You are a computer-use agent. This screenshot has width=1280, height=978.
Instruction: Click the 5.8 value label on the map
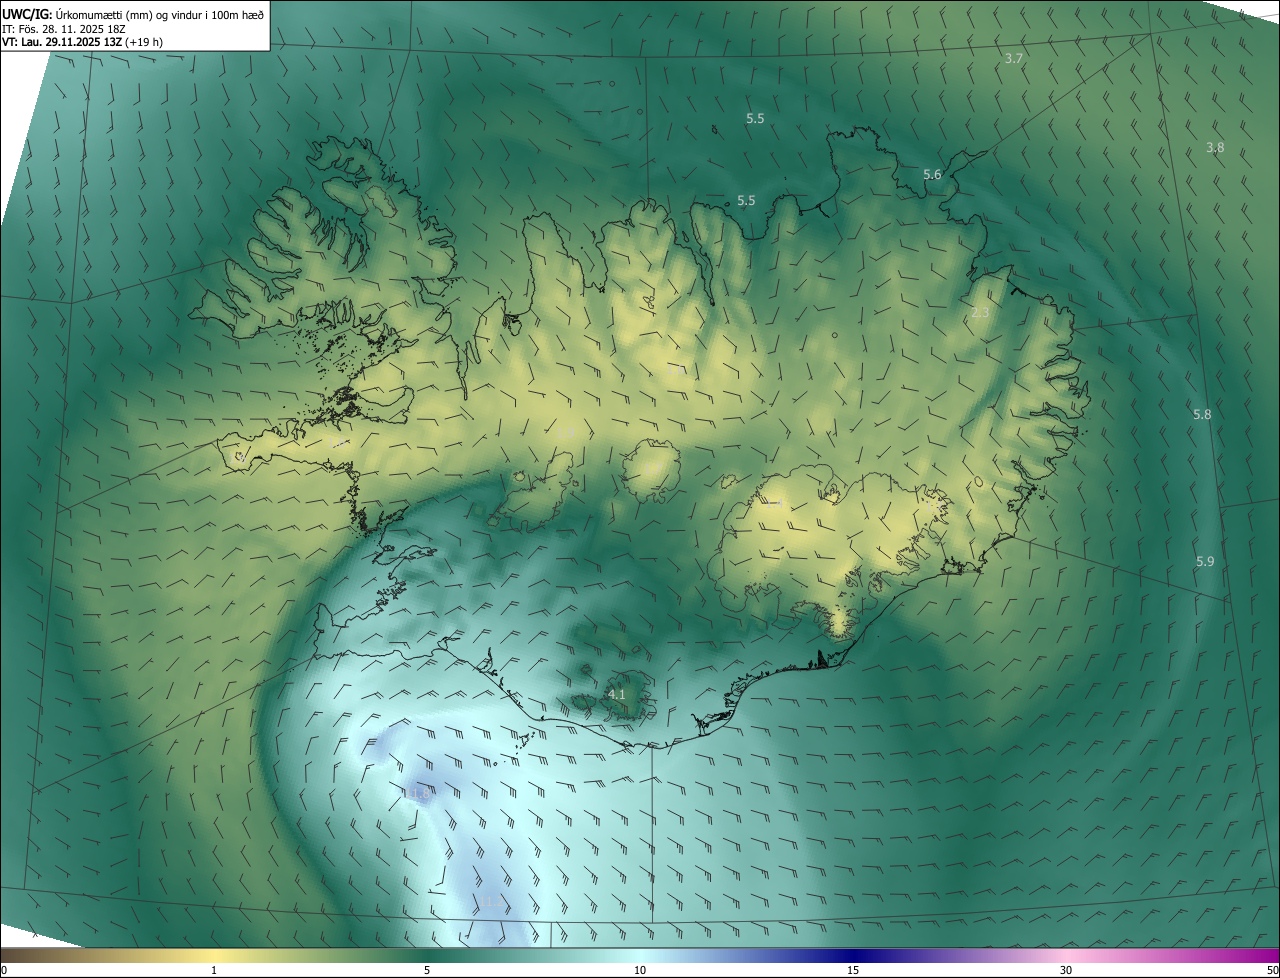(x=1202, y=414)
